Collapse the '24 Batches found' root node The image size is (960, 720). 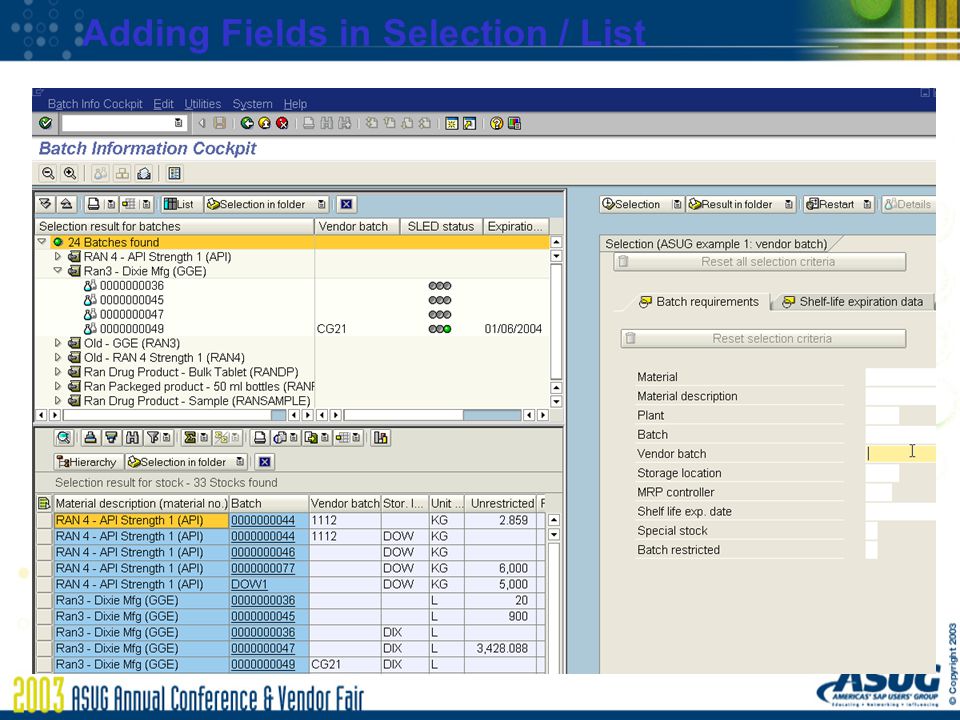42,242
